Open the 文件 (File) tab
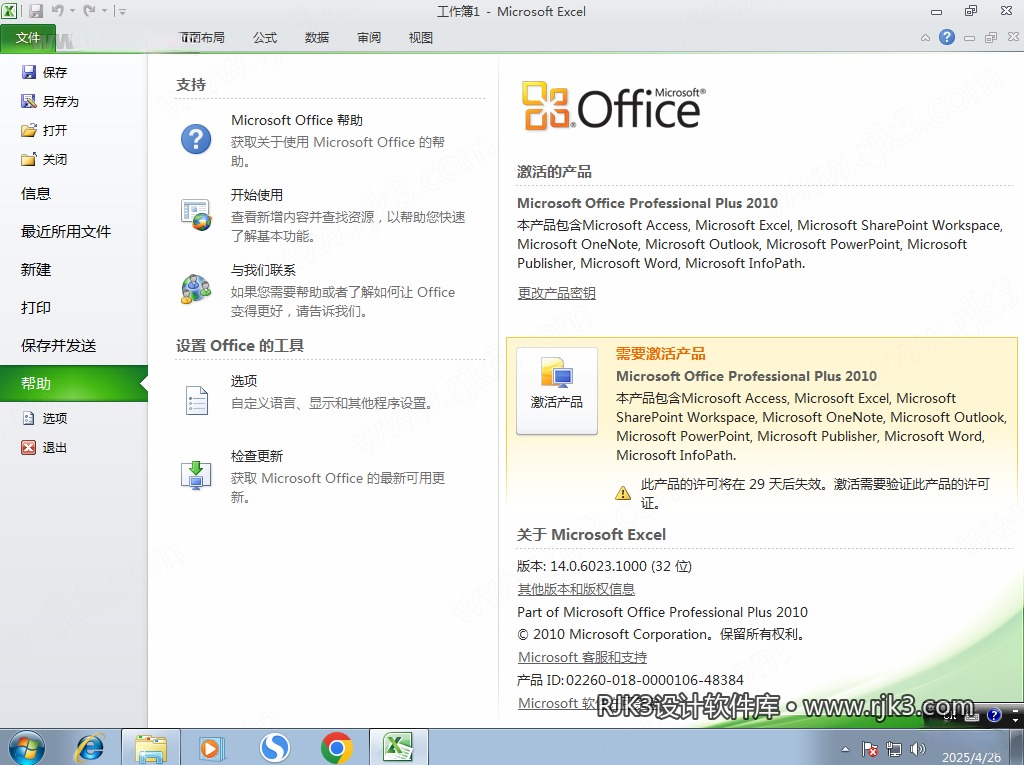The image size is (1024, 765). (28, 38)
